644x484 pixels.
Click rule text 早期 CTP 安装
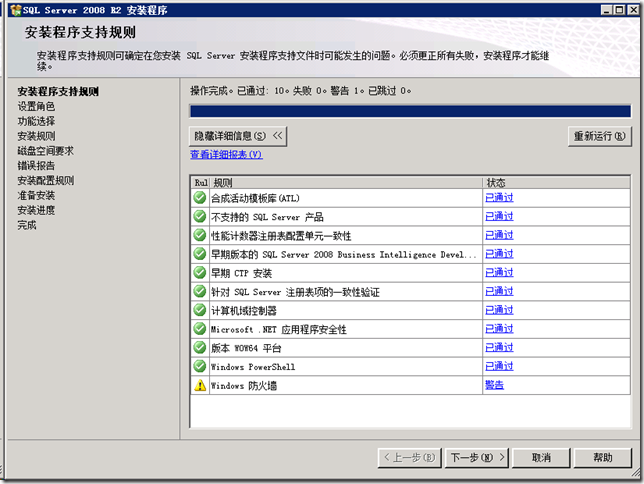pyautogui.click(x=242, y=273)
